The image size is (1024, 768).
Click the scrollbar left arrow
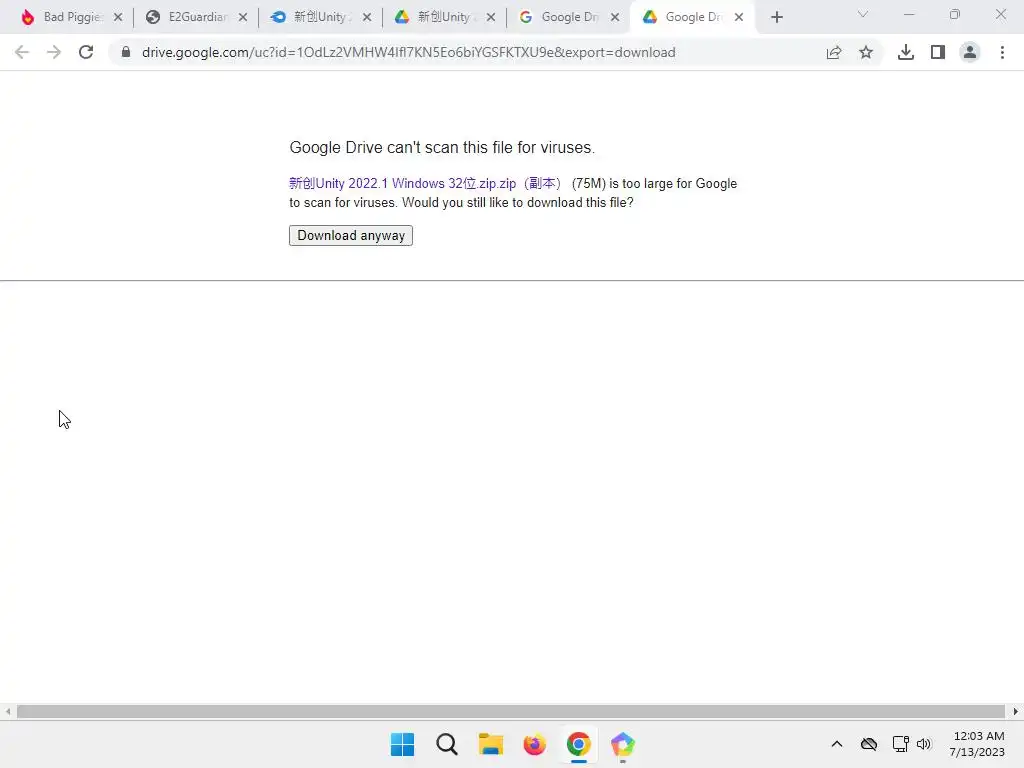coord(8,711)
